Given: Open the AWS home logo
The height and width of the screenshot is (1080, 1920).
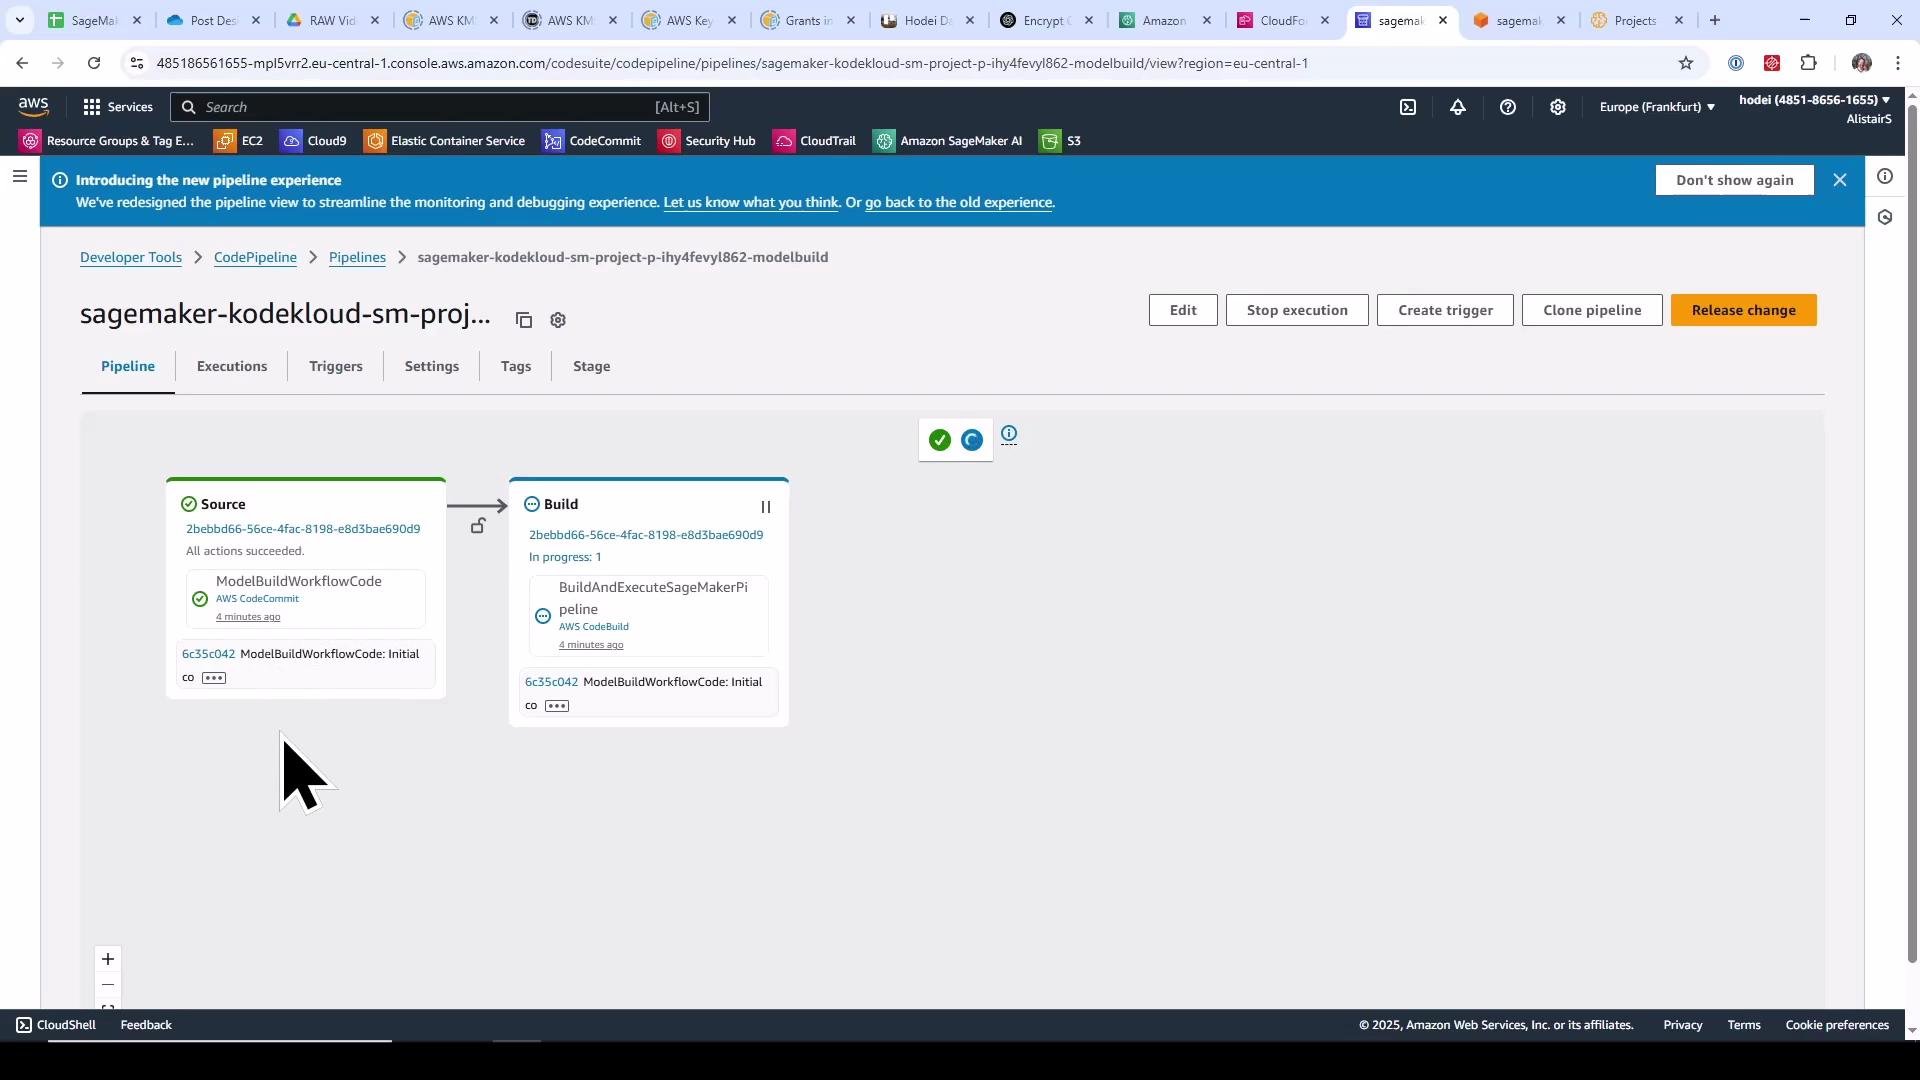Looking at the screenshot, I should 33,107.
